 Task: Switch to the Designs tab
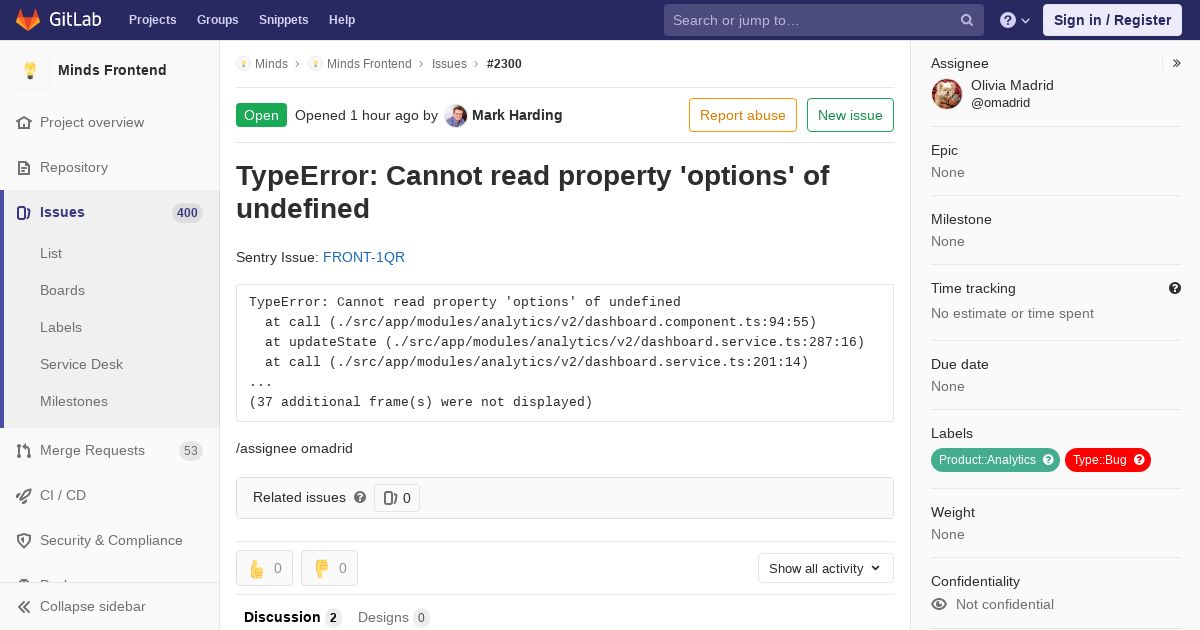(x=393, y=617)
